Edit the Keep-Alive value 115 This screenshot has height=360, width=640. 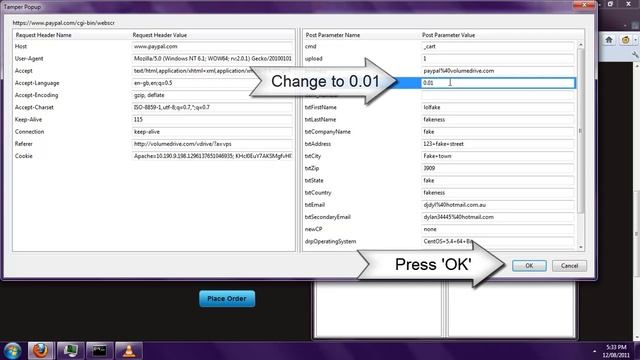(x=212, y=120)
